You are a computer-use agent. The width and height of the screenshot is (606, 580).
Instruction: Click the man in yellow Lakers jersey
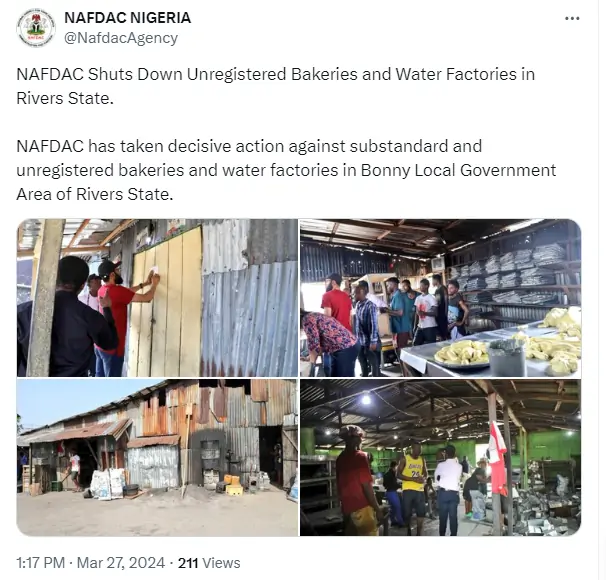pos(413,487)
